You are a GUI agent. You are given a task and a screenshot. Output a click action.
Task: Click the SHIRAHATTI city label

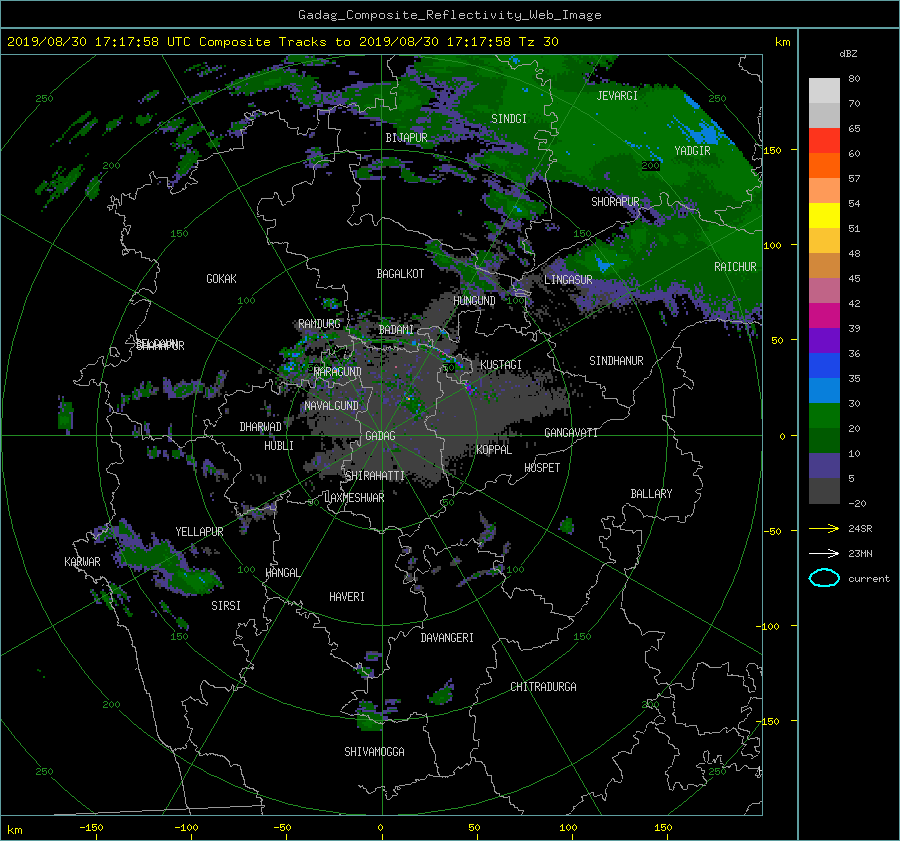coord(375,476)
